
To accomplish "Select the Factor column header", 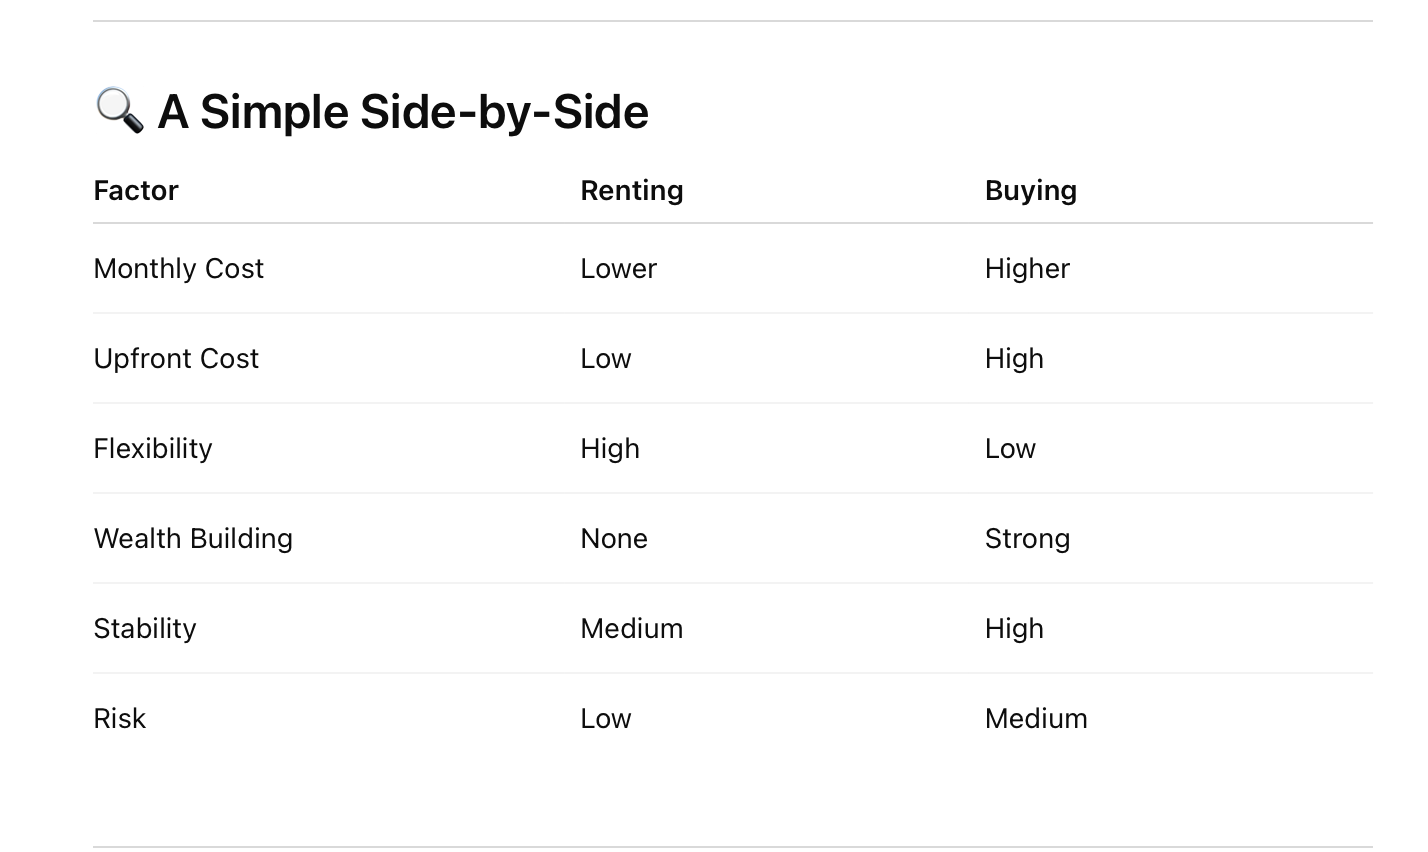I will point(136,191).
